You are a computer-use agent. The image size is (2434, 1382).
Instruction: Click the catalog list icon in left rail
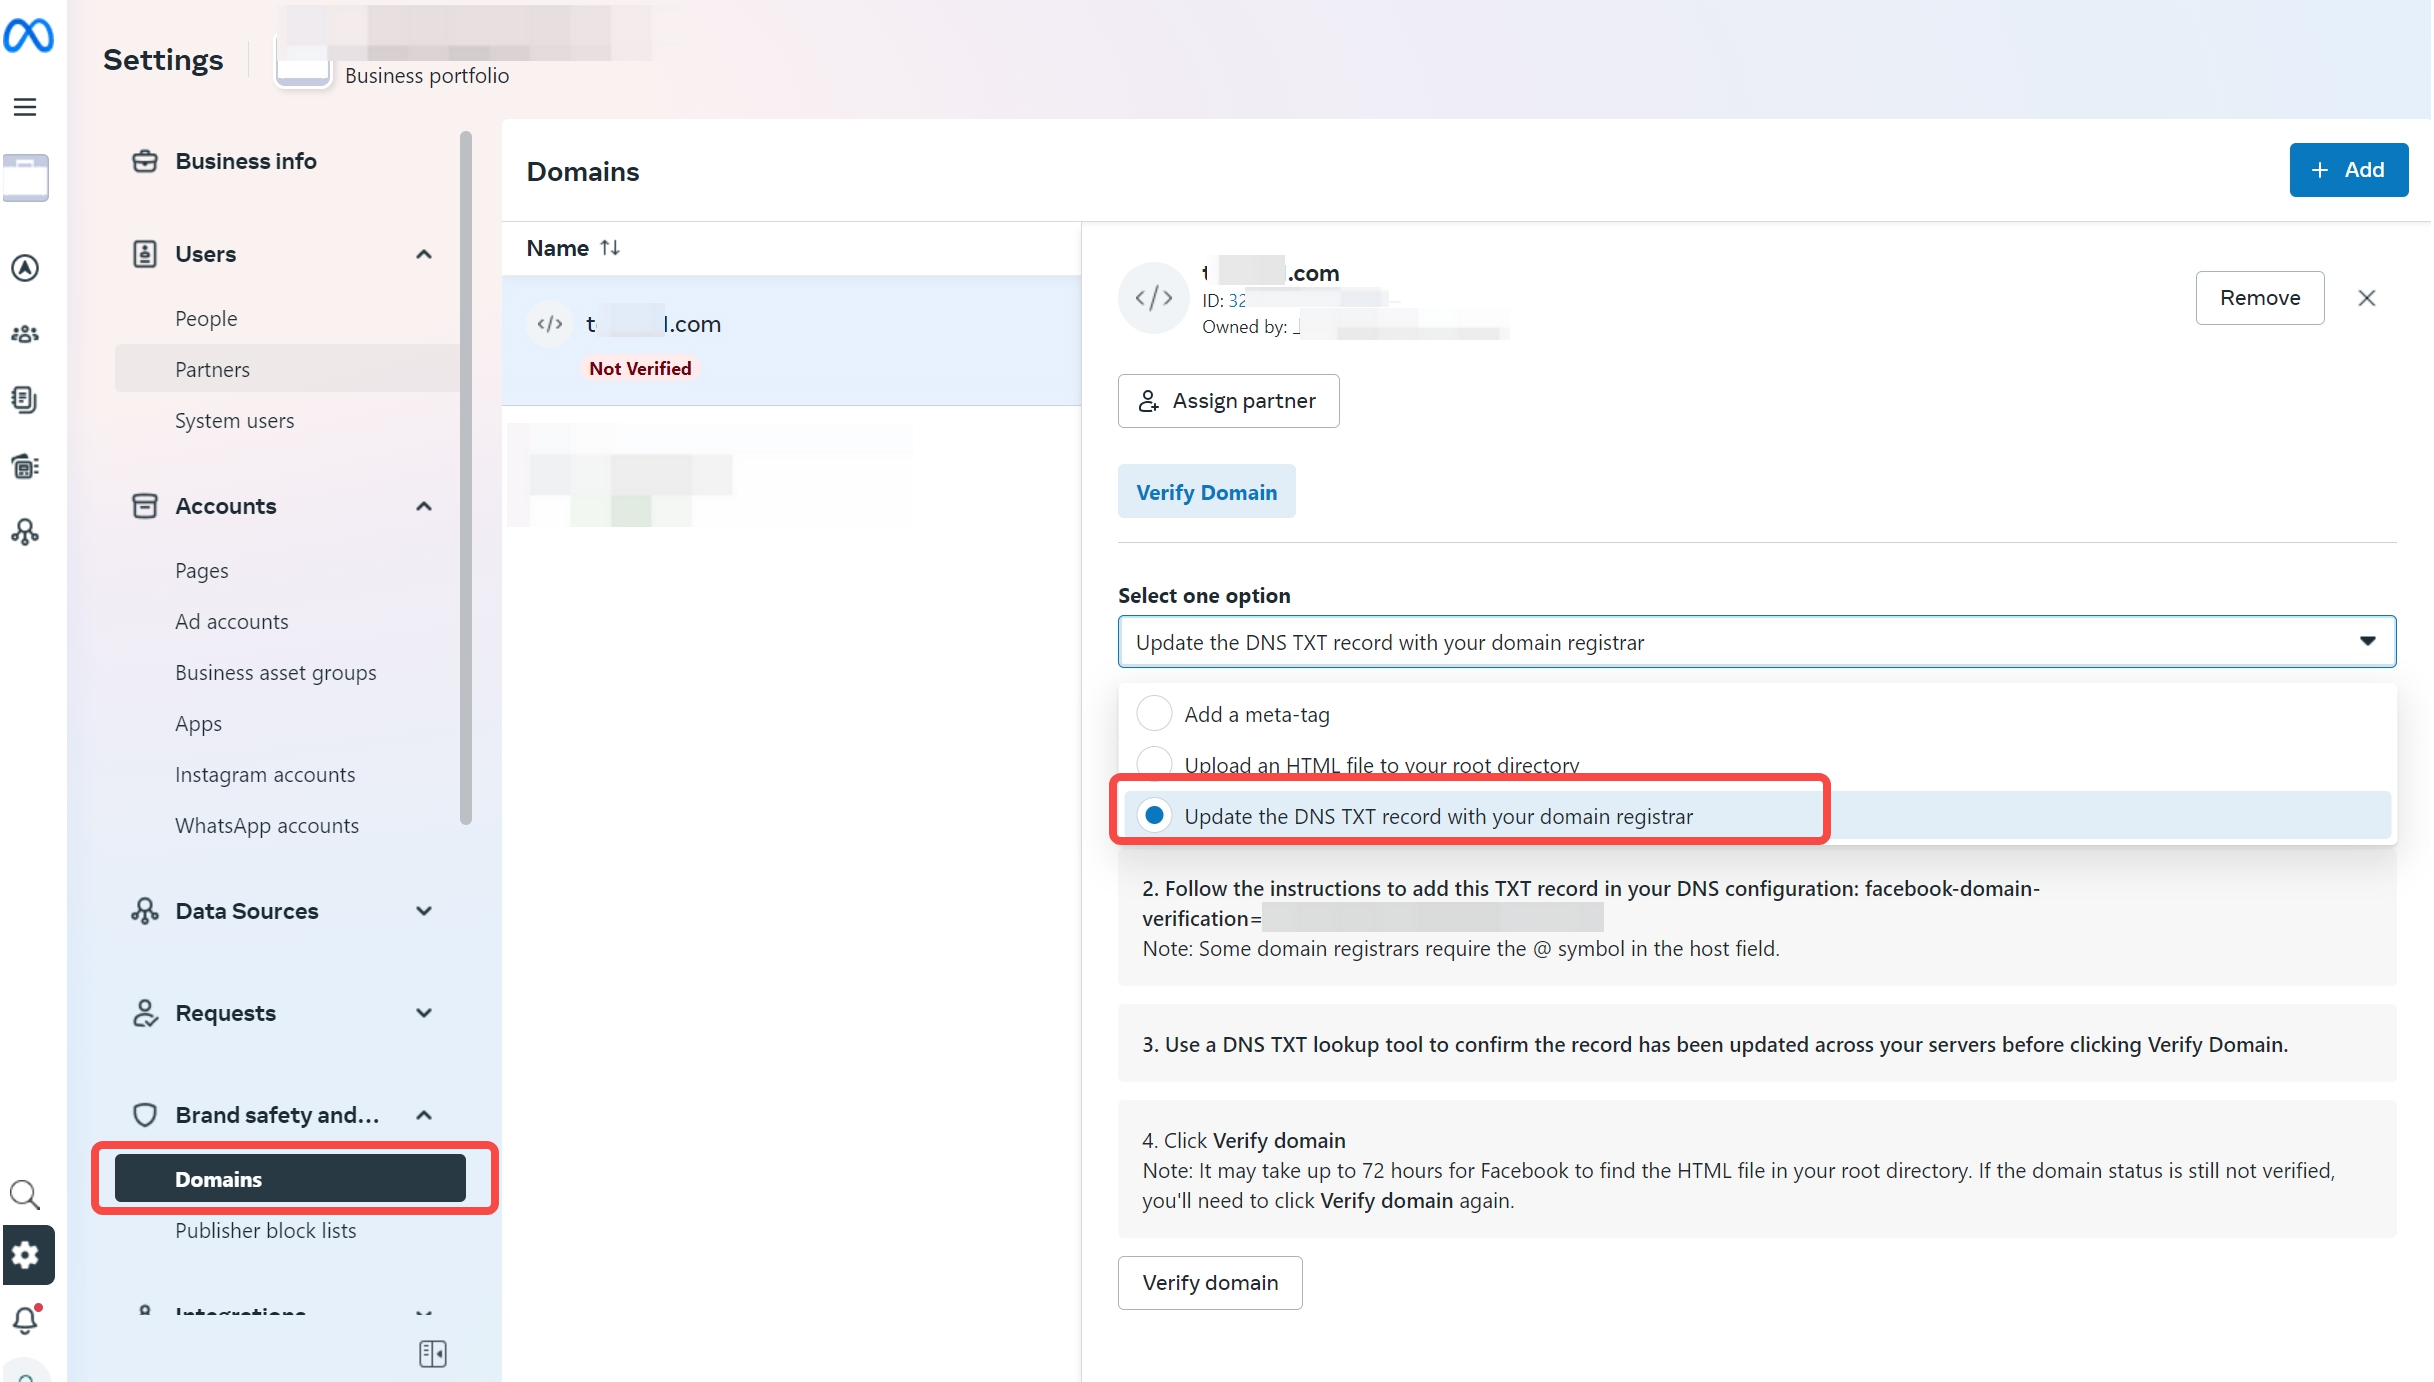[x=25, y=466]
